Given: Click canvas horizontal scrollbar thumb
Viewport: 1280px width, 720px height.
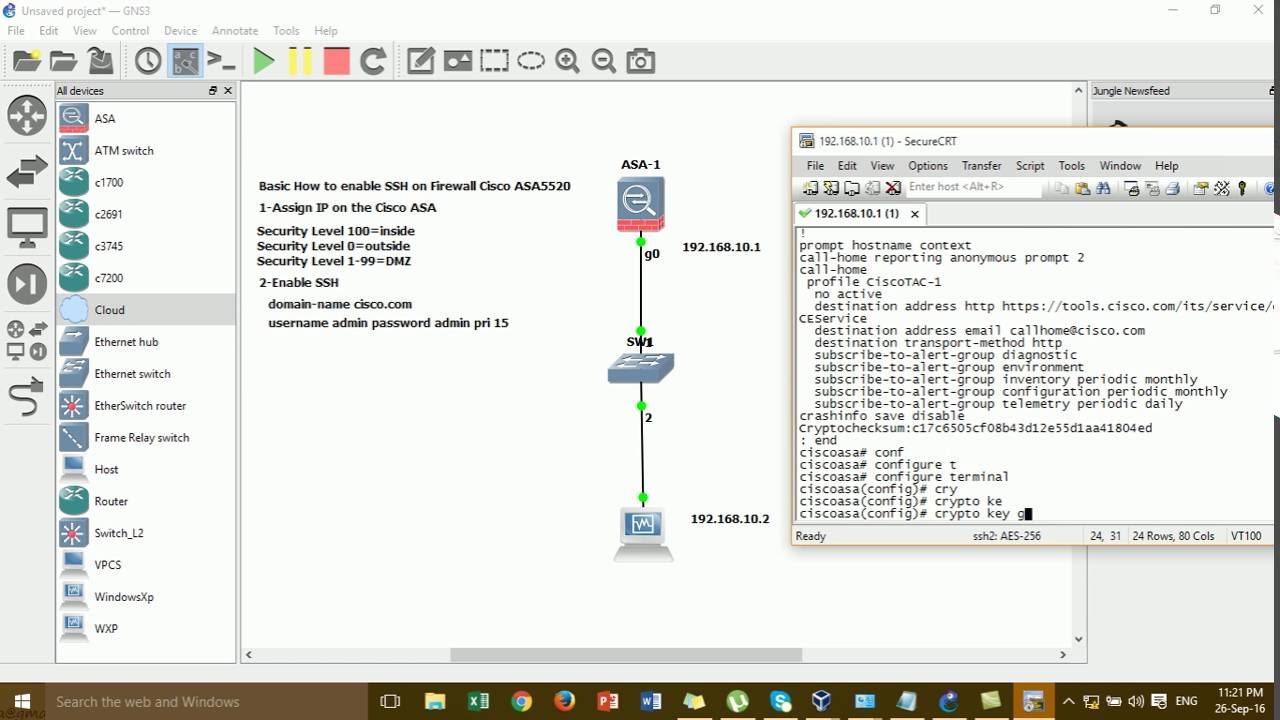Looking at the screenshot, I should [x=626, y=655].
